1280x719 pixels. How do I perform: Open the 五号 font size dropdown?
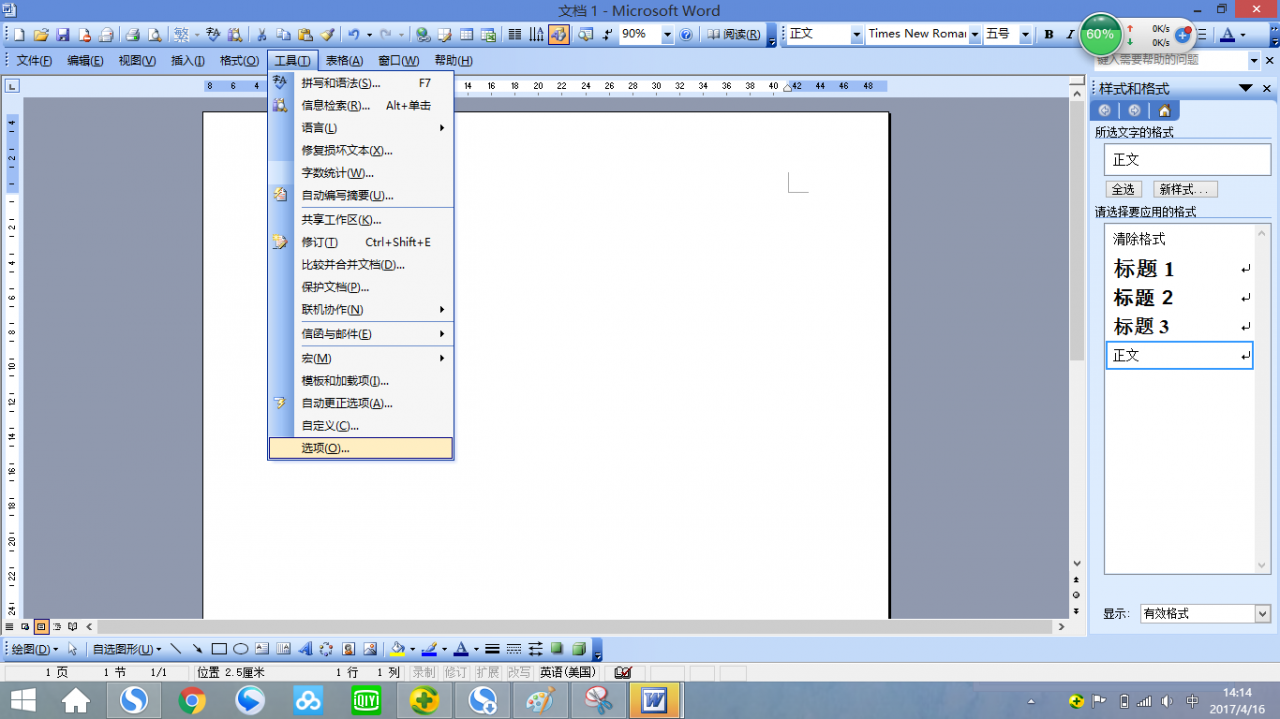(1025, 35)
